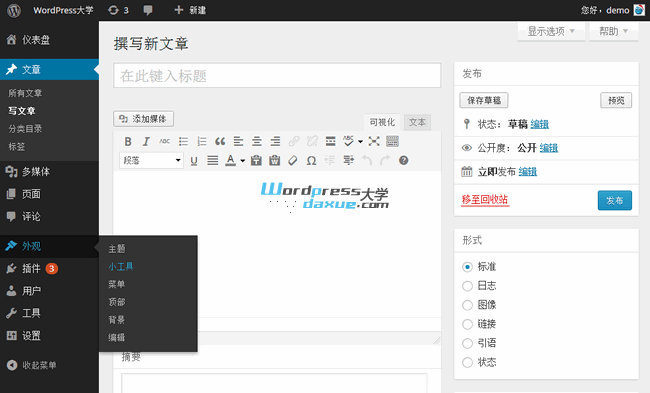Insert or edit link icon
650x393 pixels.
[294, 141]
